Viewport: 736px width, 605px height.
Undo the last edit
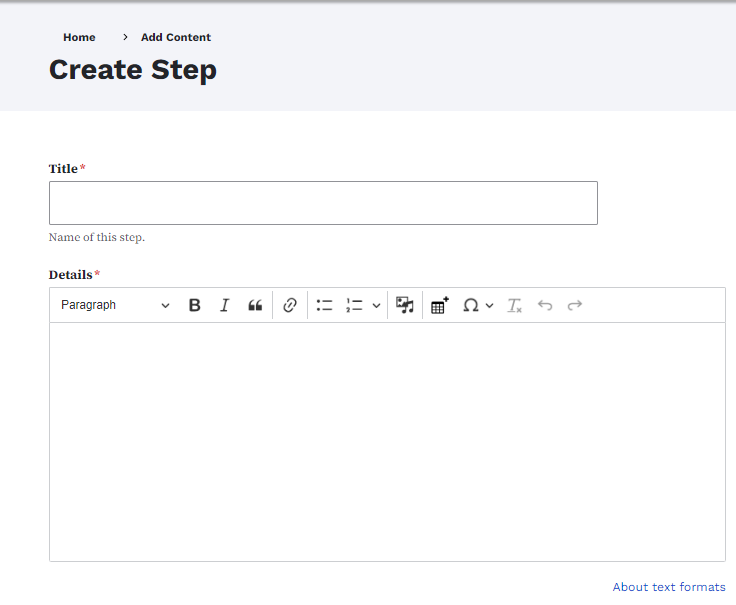pos(545,306)
